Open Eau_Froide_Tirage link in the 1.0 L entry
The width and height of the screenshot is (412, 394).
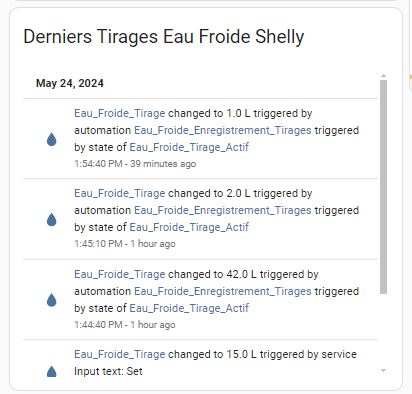(120, 114)
